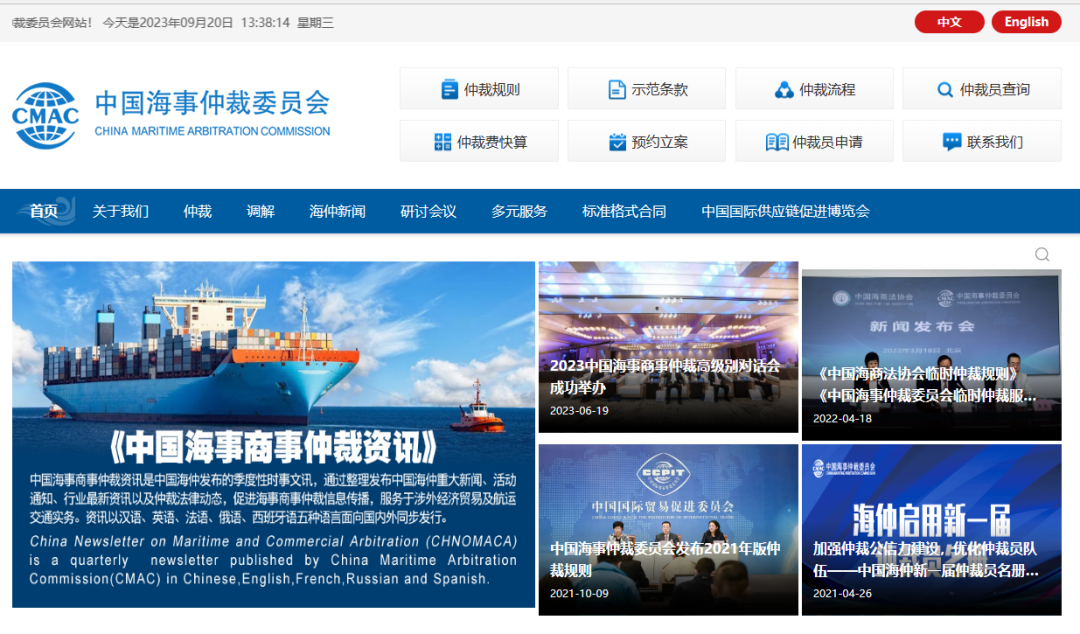The image size is (1080, 634).
Task: Click the 仲裁员申请 open book icon
Action: (x=777, y=142)
